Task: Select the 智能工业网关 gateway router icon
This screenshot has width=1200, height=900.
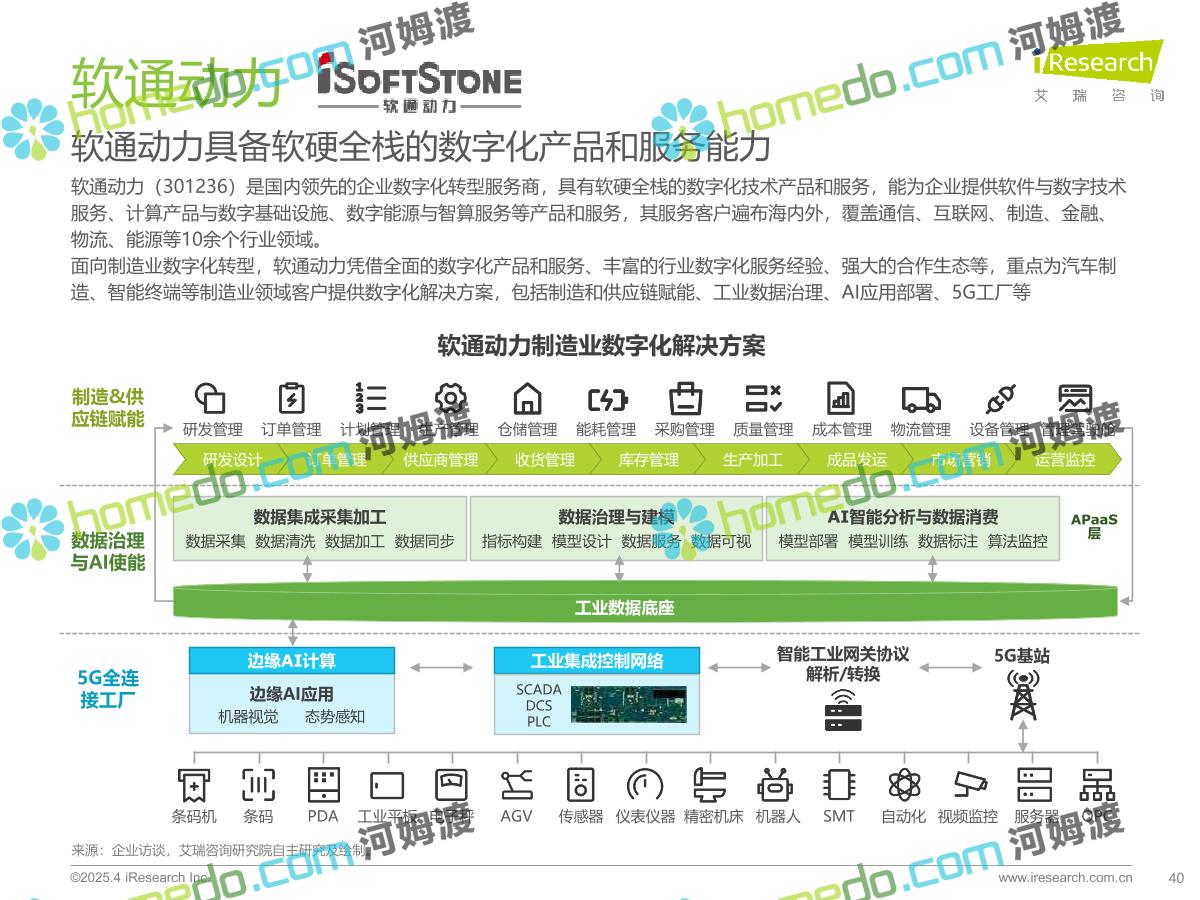Action: click(843, 708)
